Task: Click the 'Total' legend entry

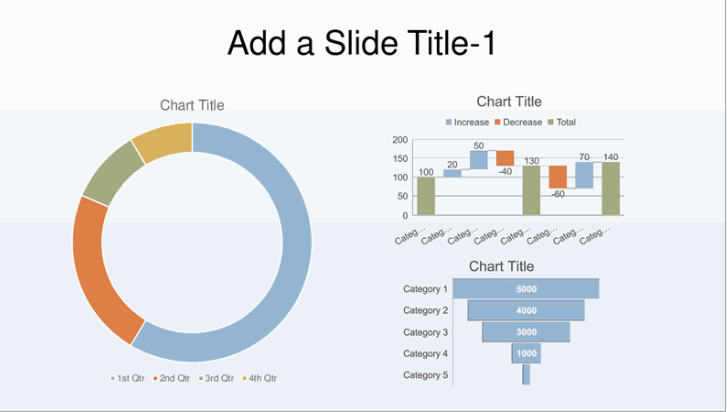Action: 565,122
